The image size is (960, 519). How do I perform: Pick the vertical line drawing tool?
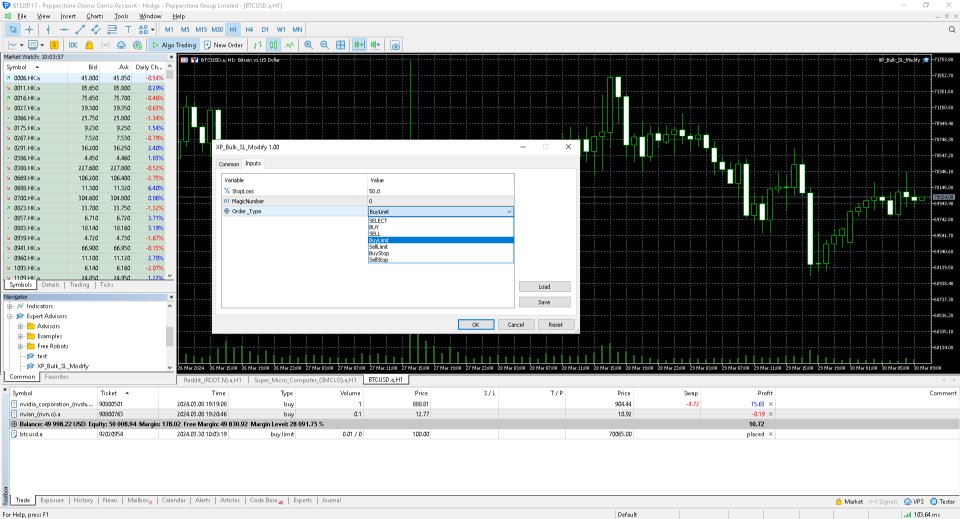(48, 29)
